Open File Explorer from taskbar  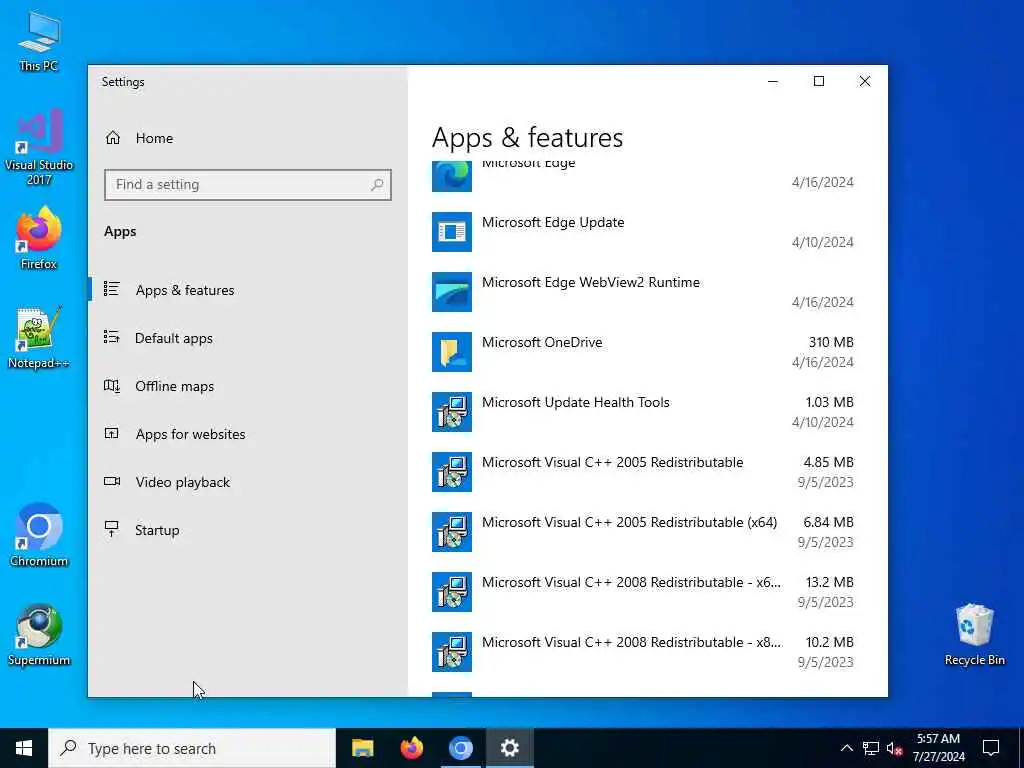coord(362,748)
